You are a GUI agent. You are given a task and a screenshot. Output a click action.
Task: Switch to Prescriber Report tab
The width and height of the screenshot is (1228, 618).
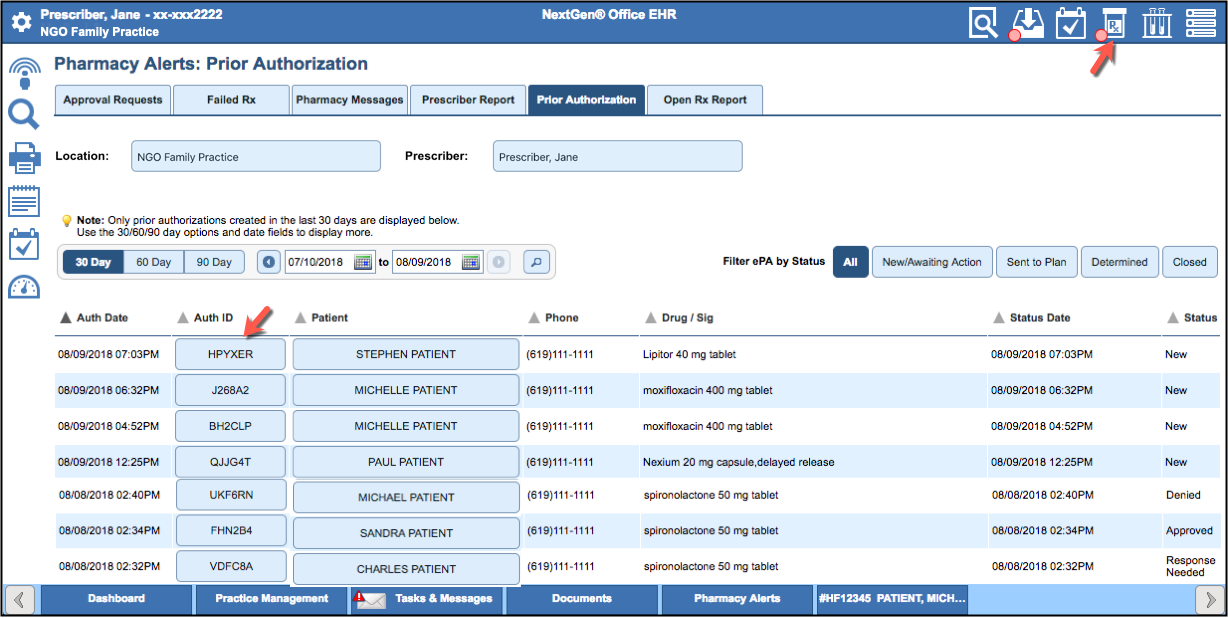[468, 100]
